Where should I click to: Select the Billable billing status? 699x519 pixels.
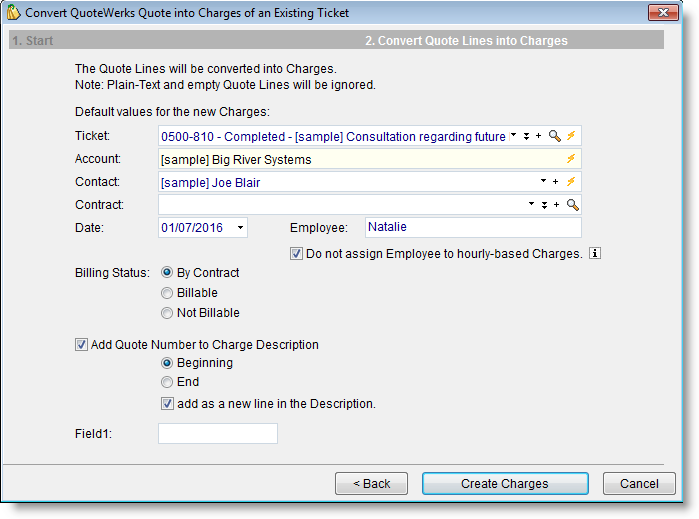(167, 293)
